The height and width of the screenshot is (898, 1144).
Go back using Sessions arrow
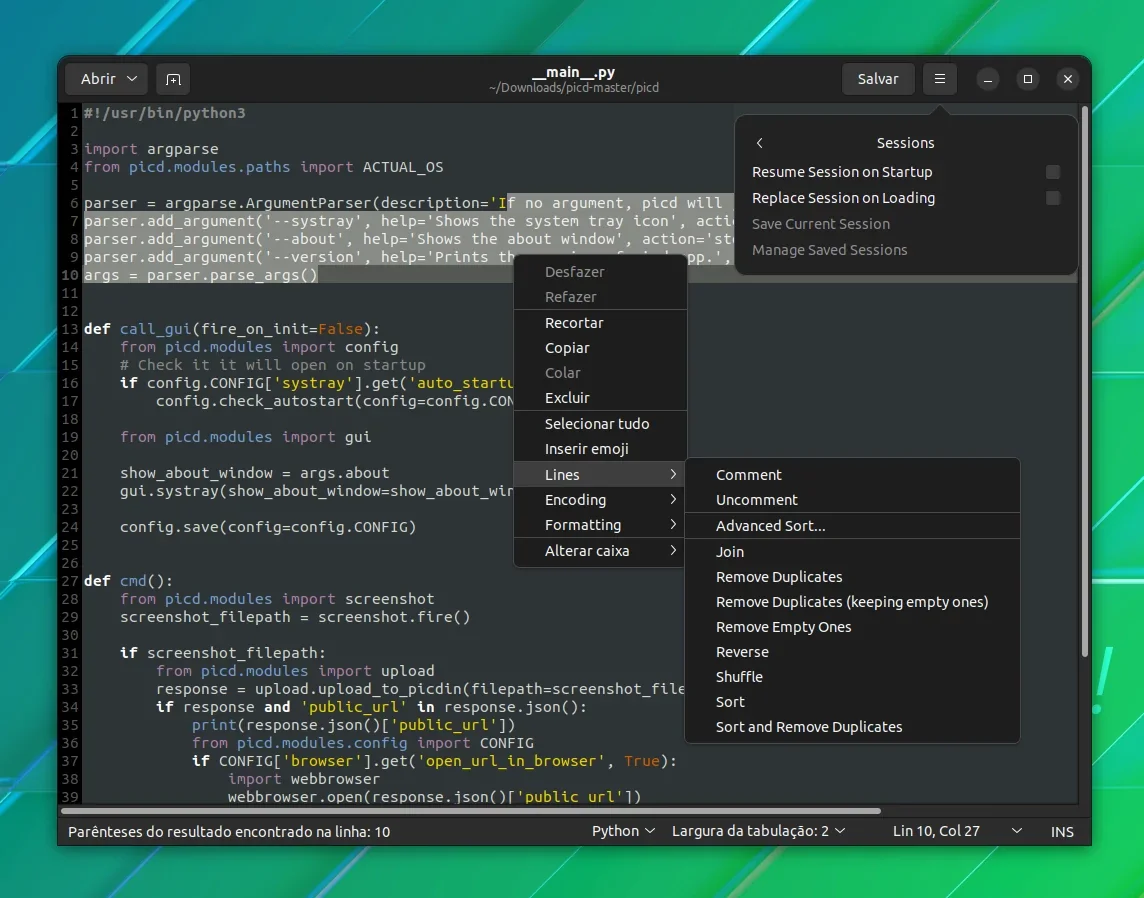(x=760, y=143)
